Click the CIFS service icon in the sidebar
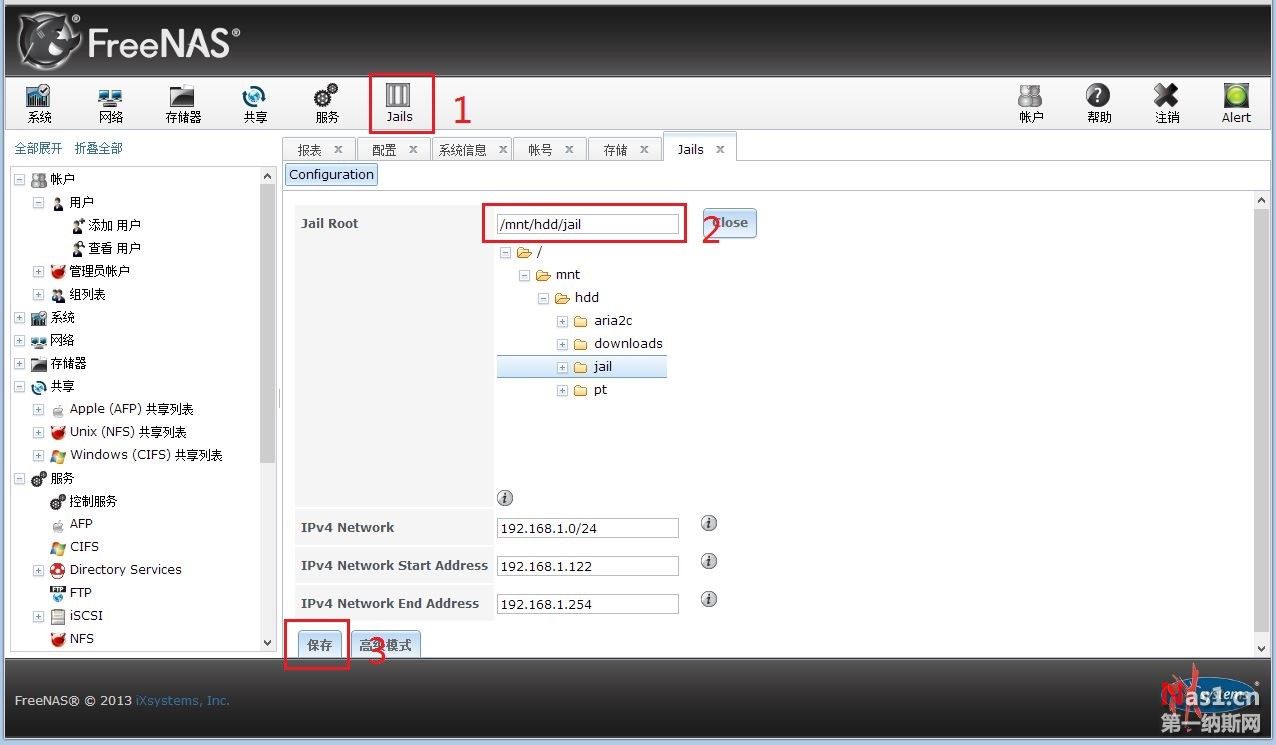 (x=58, y=547)
